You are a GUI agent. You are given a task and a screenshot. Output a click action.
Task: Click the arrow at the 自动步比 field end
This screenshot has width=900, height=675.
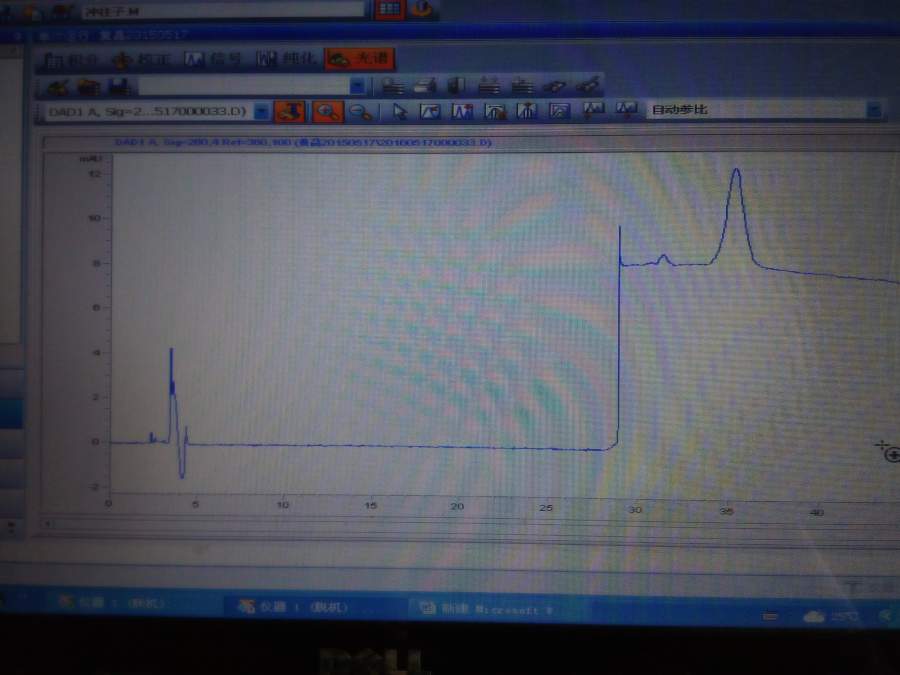click(x=874, y=110)
